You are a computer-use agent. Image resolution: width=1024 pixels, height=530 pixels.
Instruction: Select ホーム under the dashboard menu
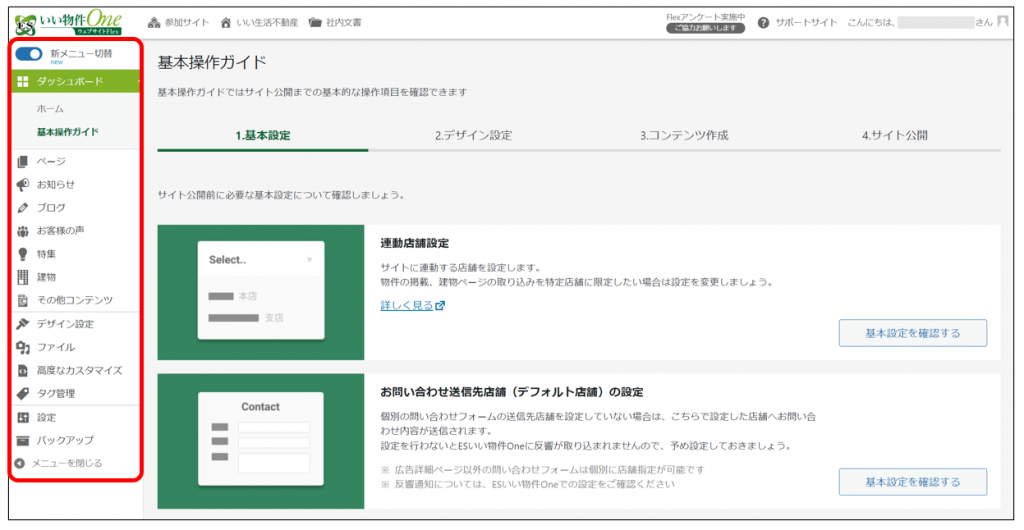50,108
